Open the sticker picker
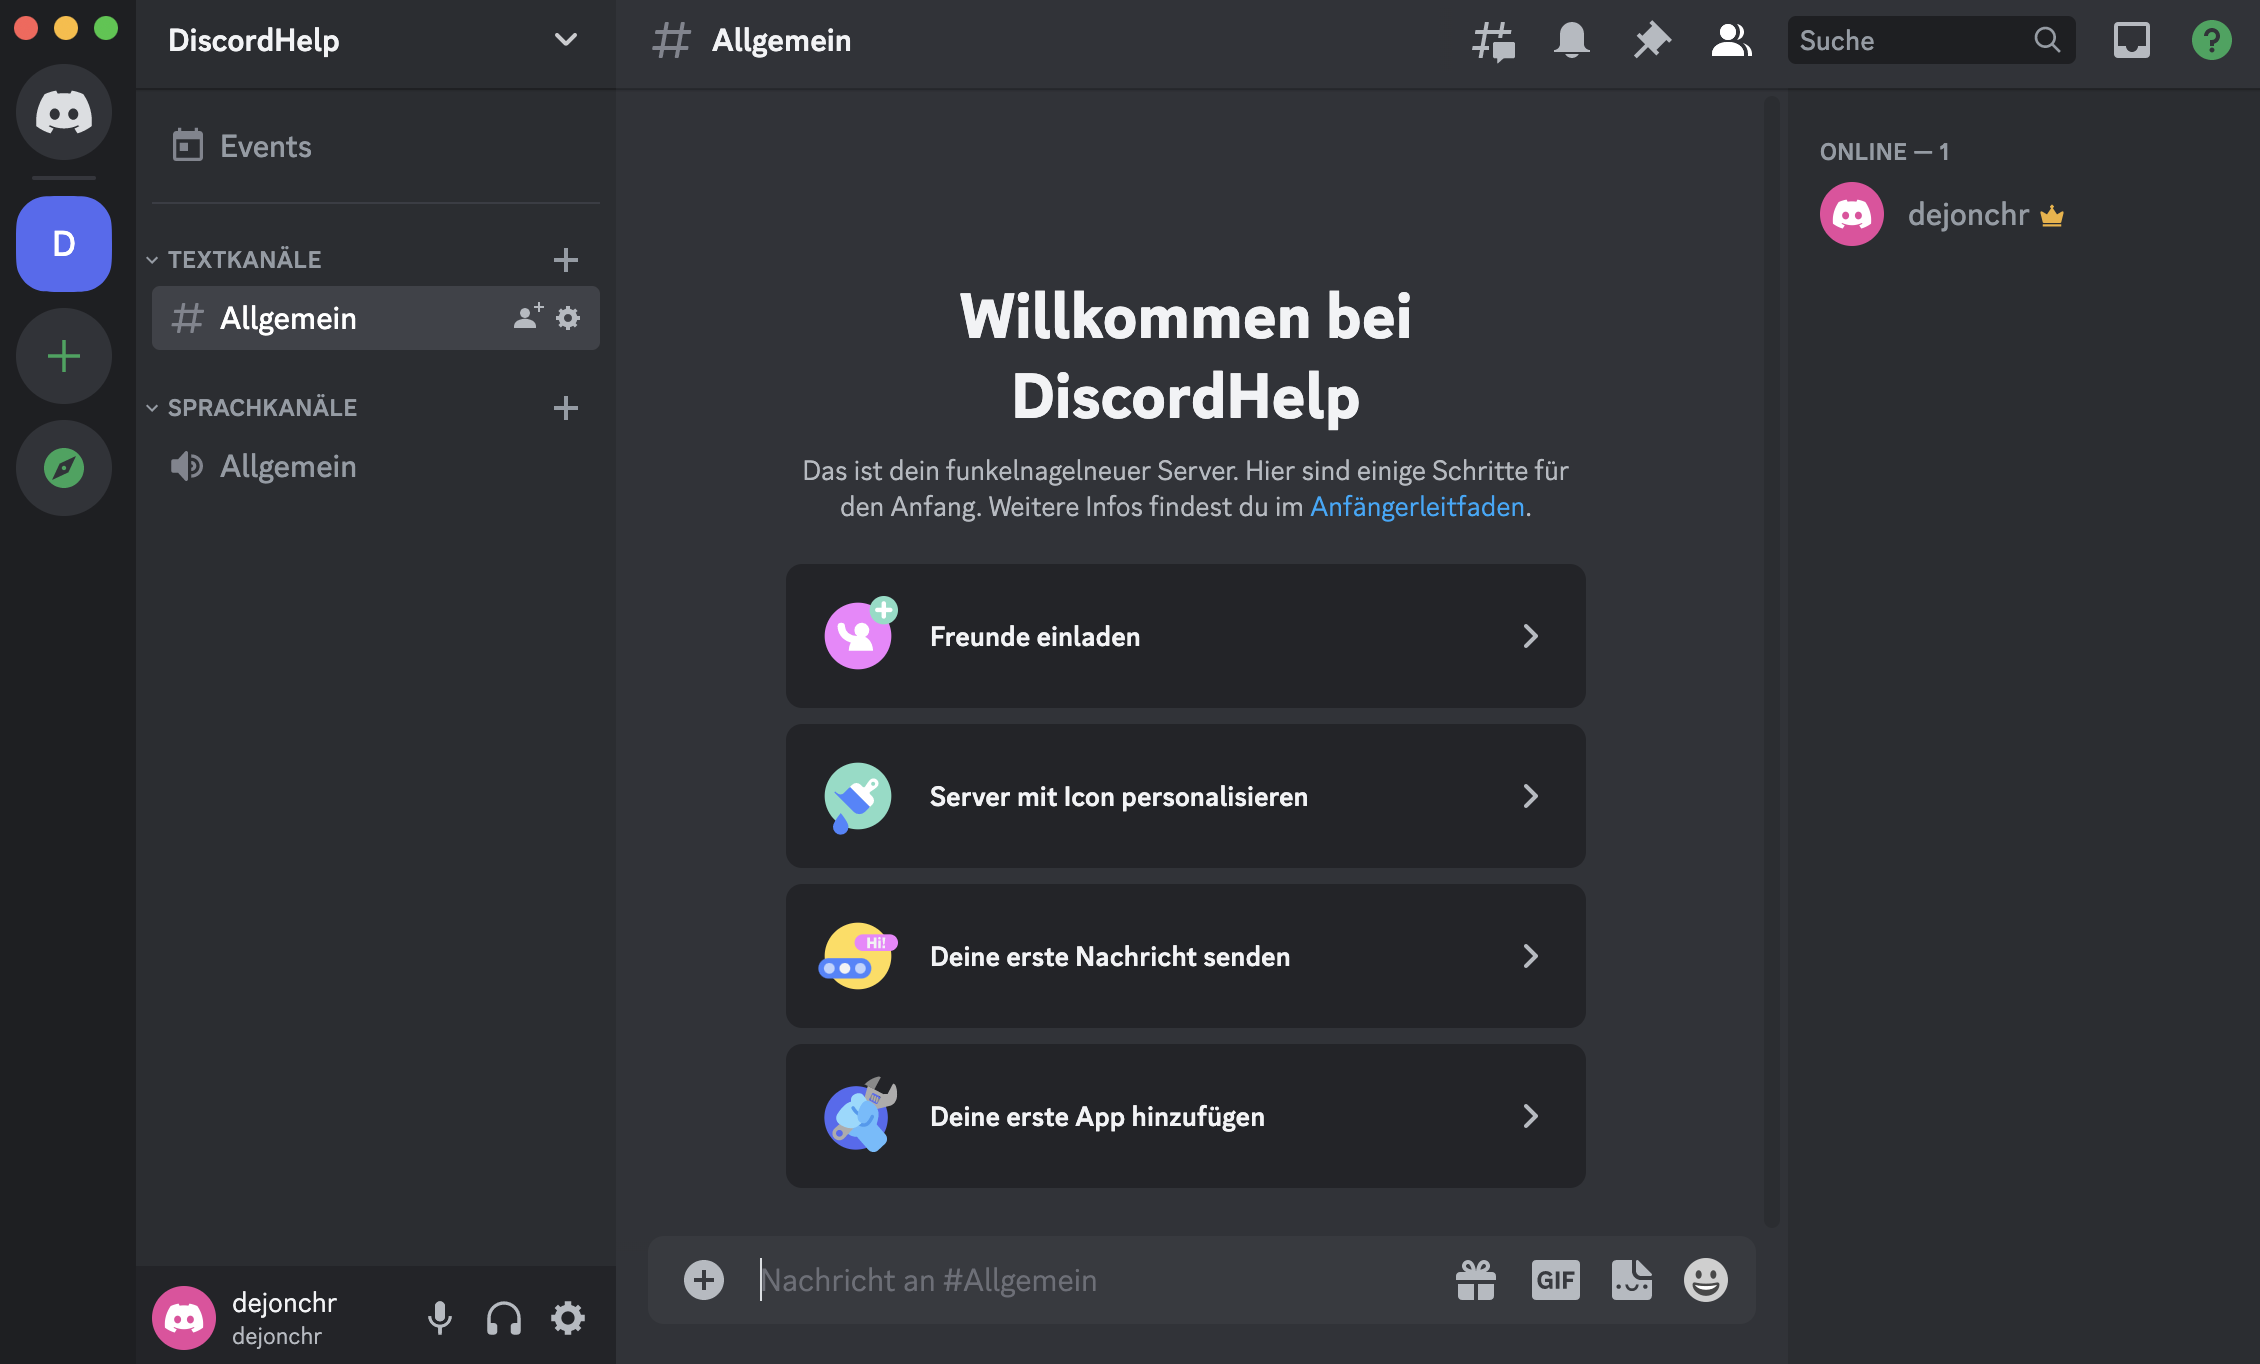The height and width of the screenshot is (1364, 2260). [1631, 1280]
